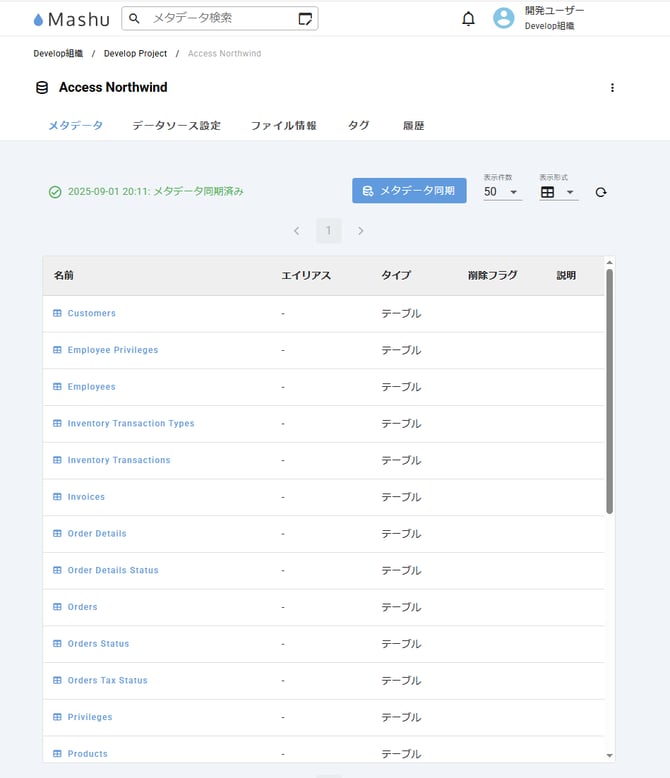
Task: Open the three-dot more options menu
Action: 612,88
